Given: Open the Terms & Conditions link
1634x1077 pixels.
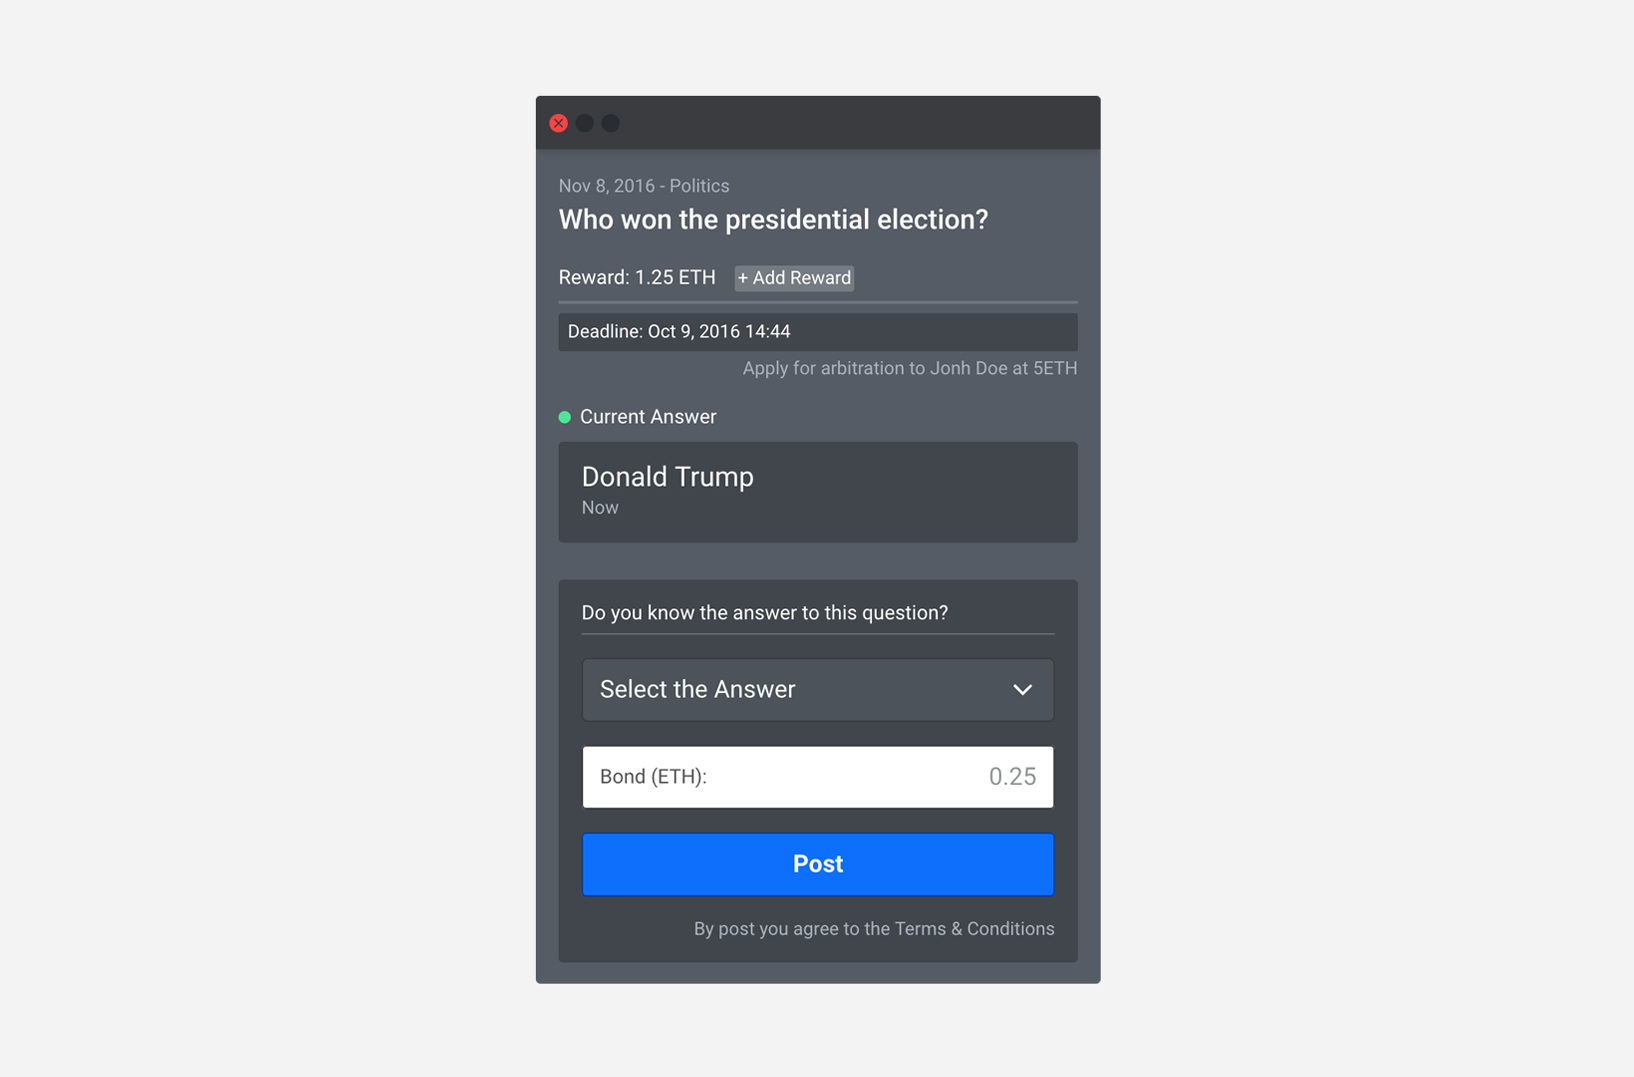Looking at the screenshot, I should coord(974,929).
